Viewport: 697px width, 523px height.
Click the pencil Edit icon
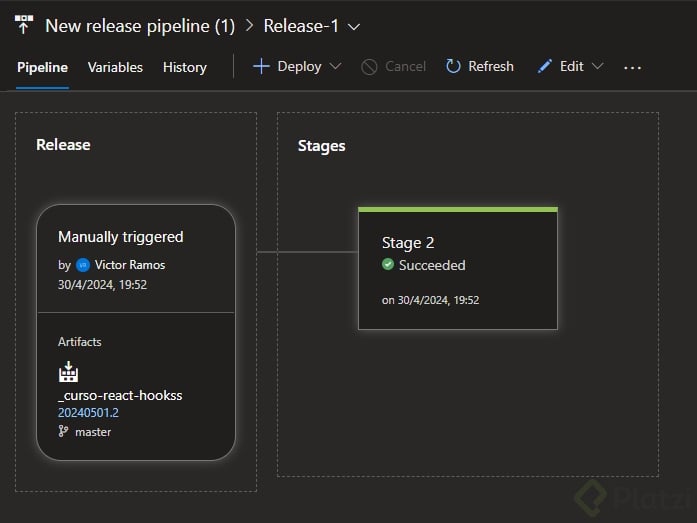coord(545,66)
